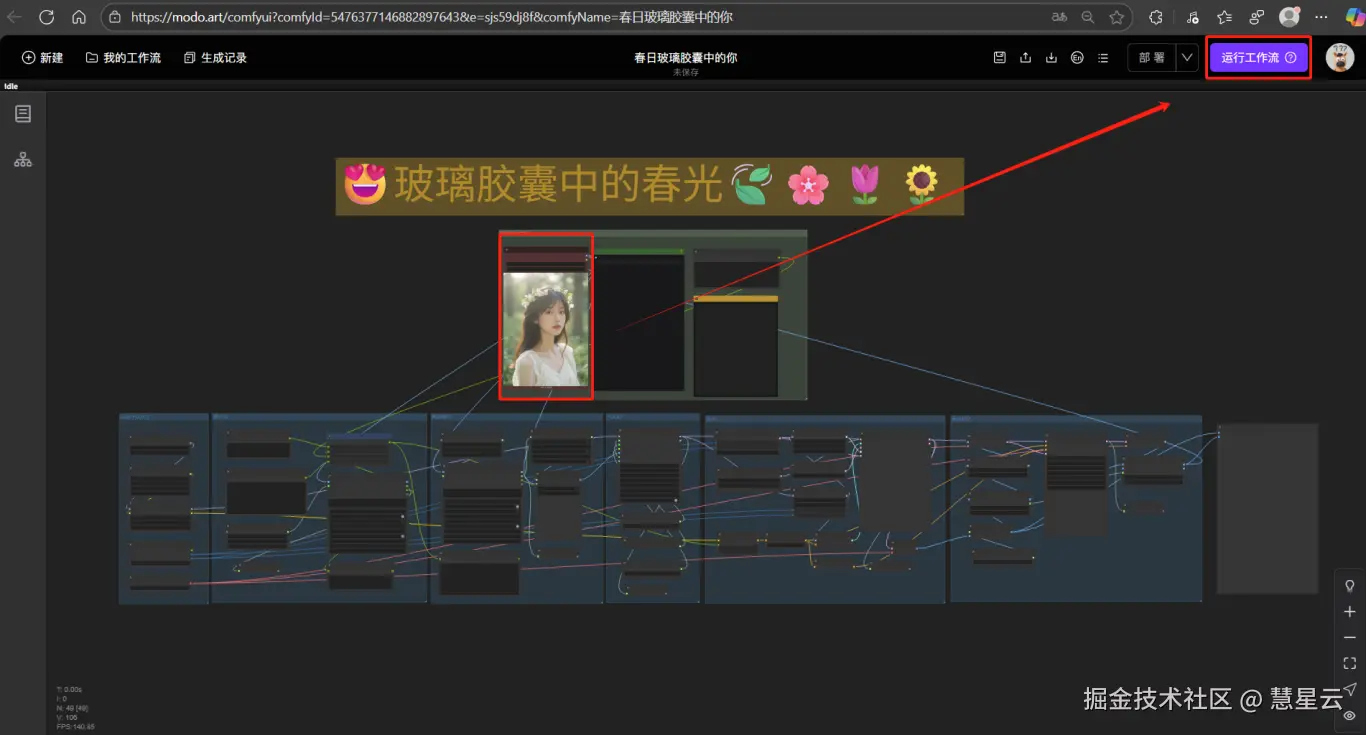Screen dimensions: 1366x735
Task: Save the workflow with the floppy-disk icon
Action: [1000, 58]
